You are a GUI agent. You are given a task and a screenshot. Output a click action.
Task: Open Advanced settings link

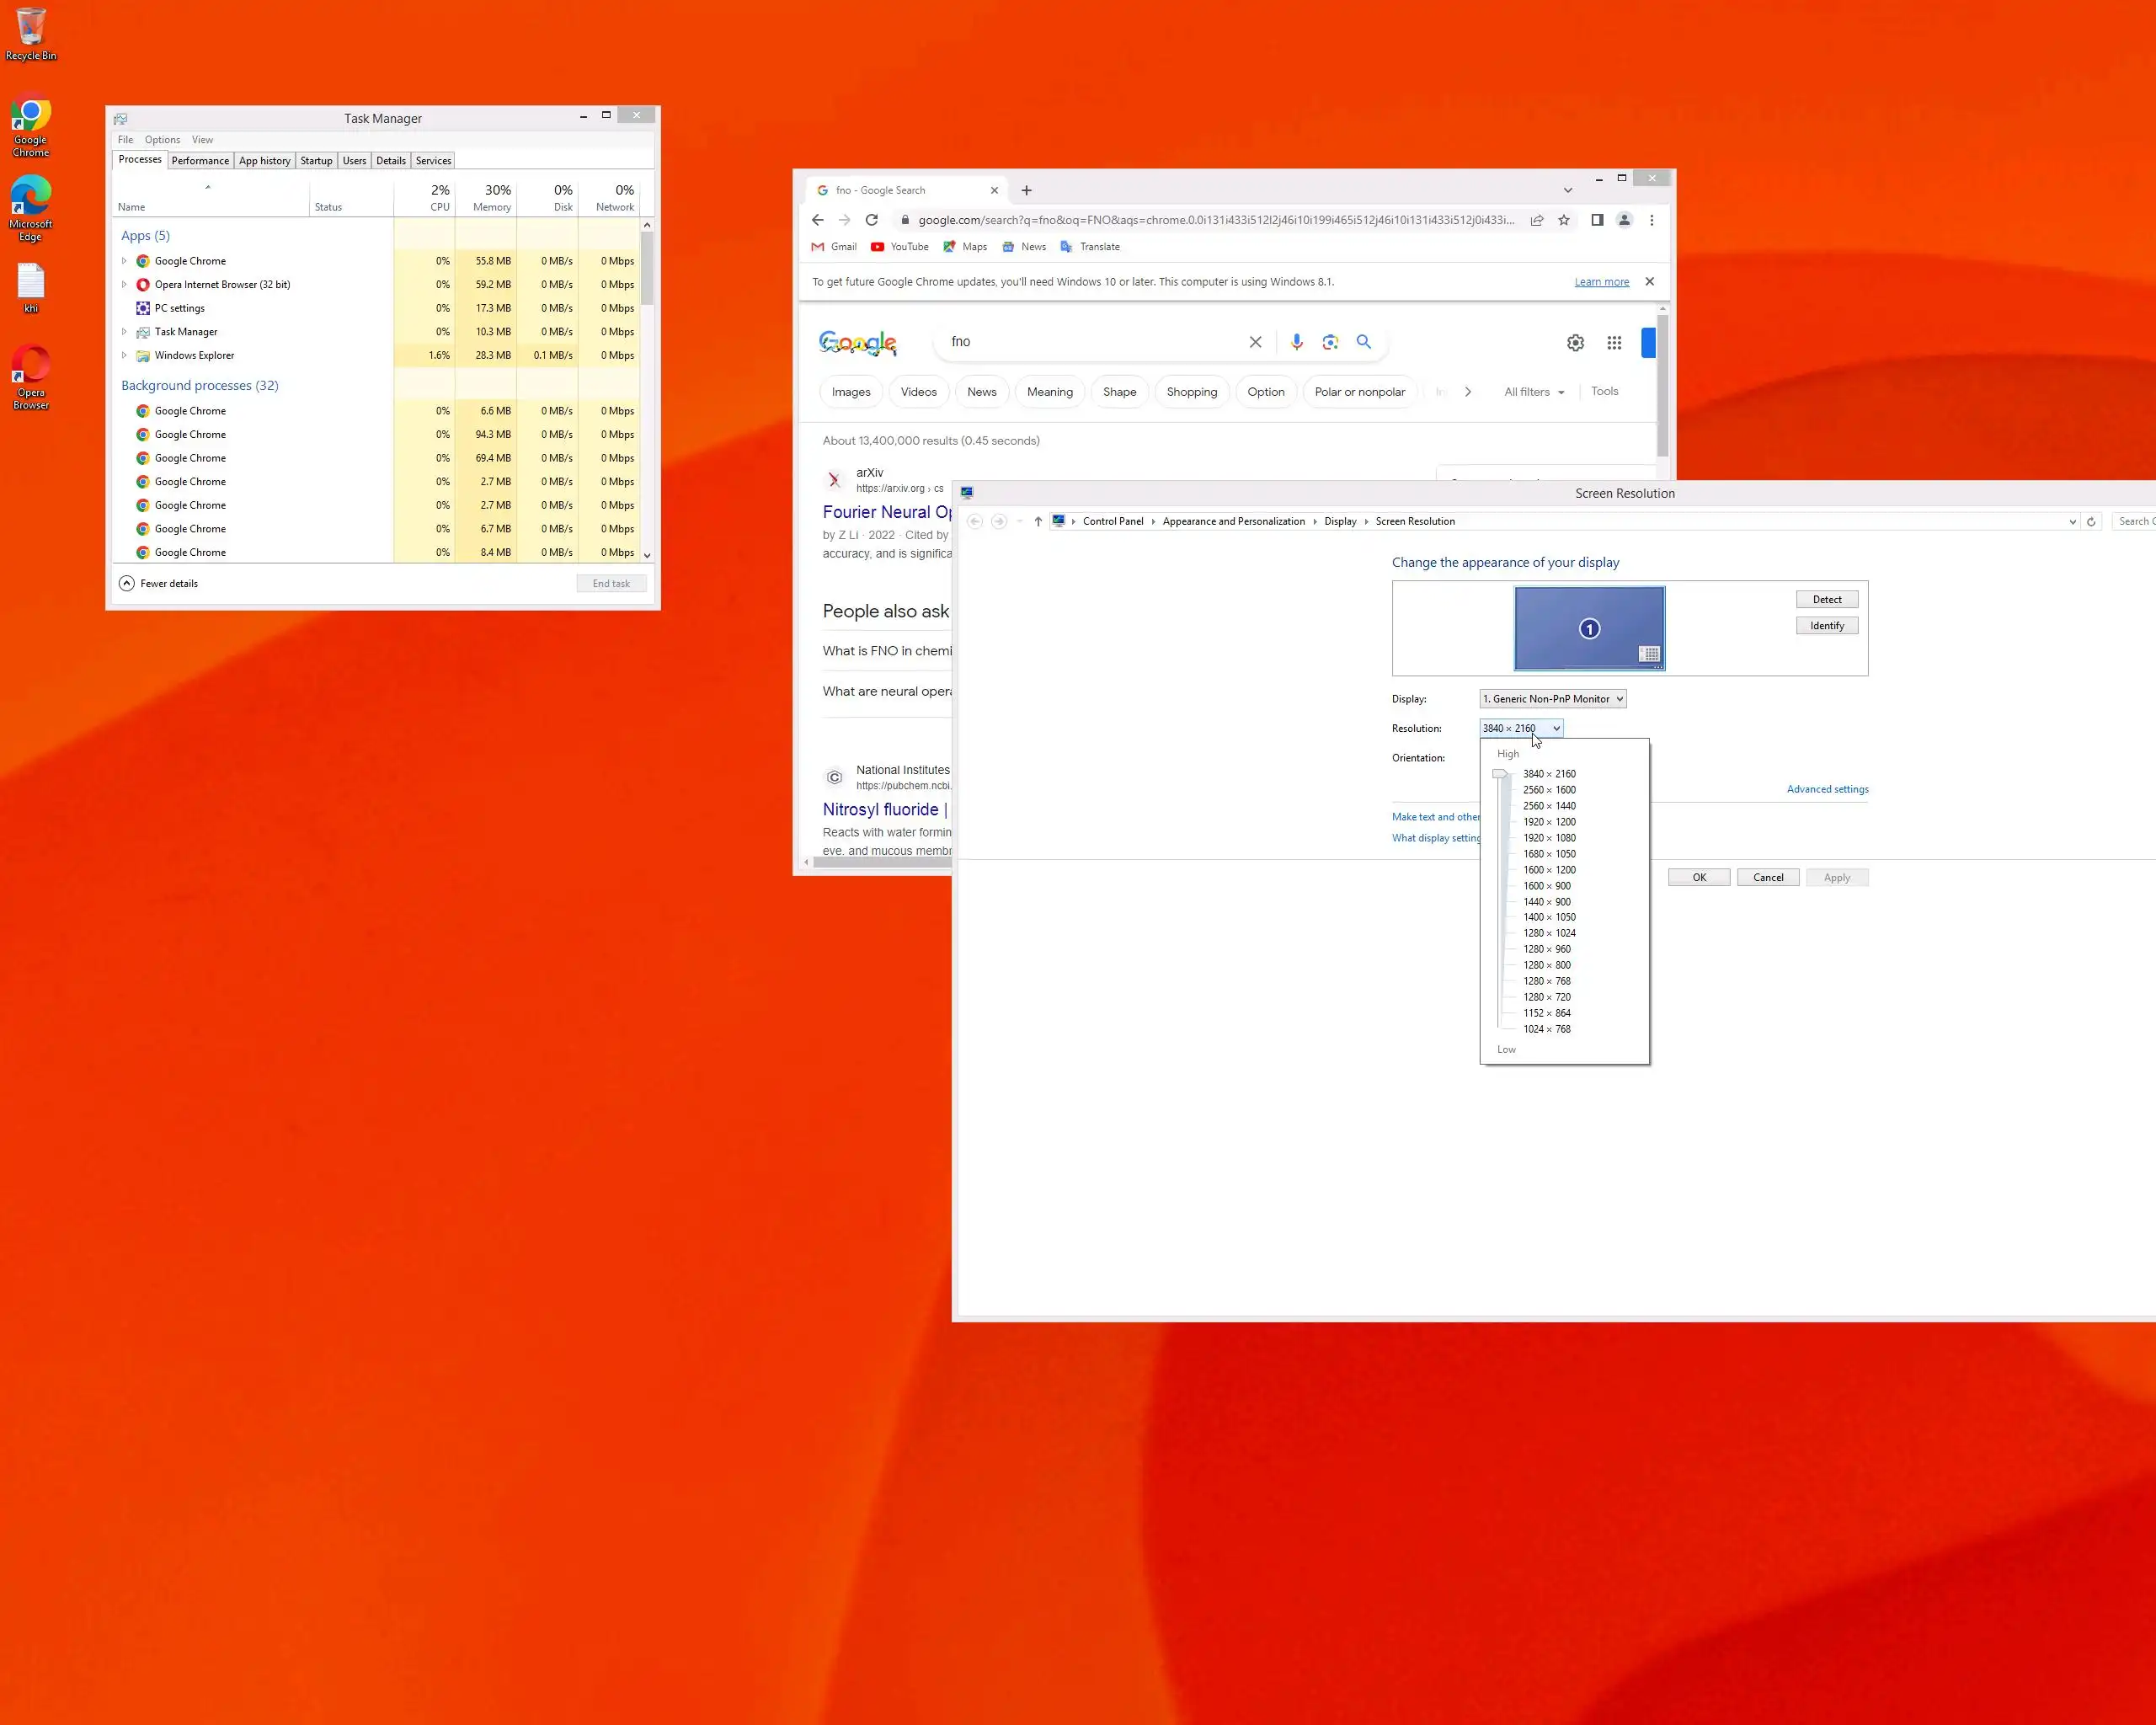1826,789
